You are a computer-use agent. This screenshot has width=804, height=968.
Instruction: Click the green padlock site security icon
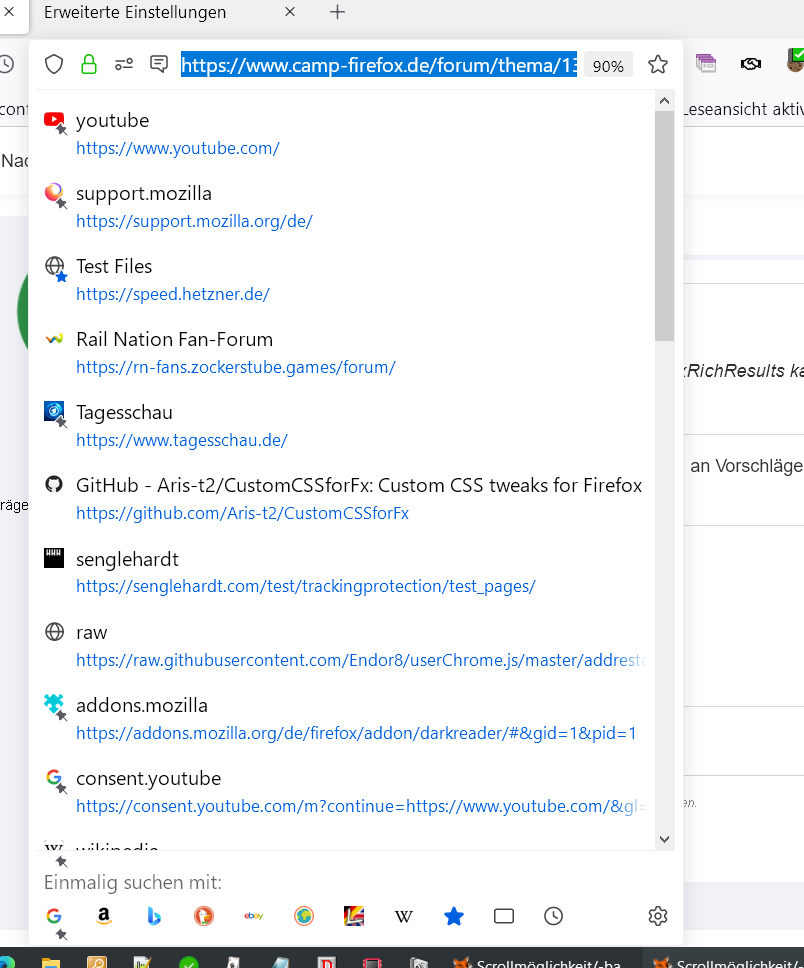tap(89, 65)
